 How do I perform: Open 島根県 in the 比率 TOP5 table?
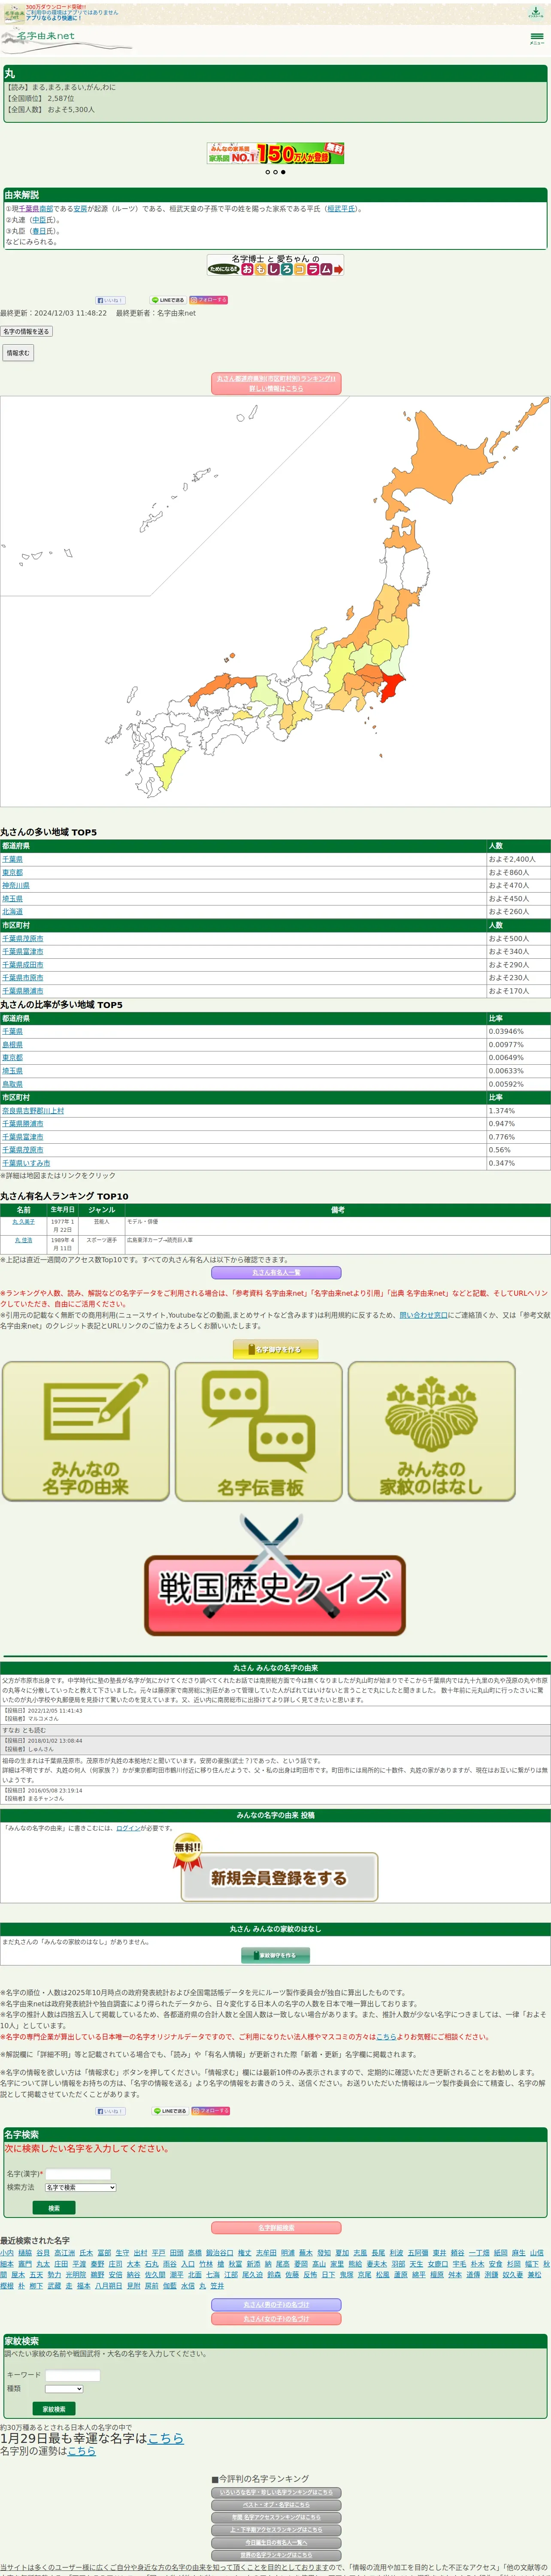(12, 1044)
